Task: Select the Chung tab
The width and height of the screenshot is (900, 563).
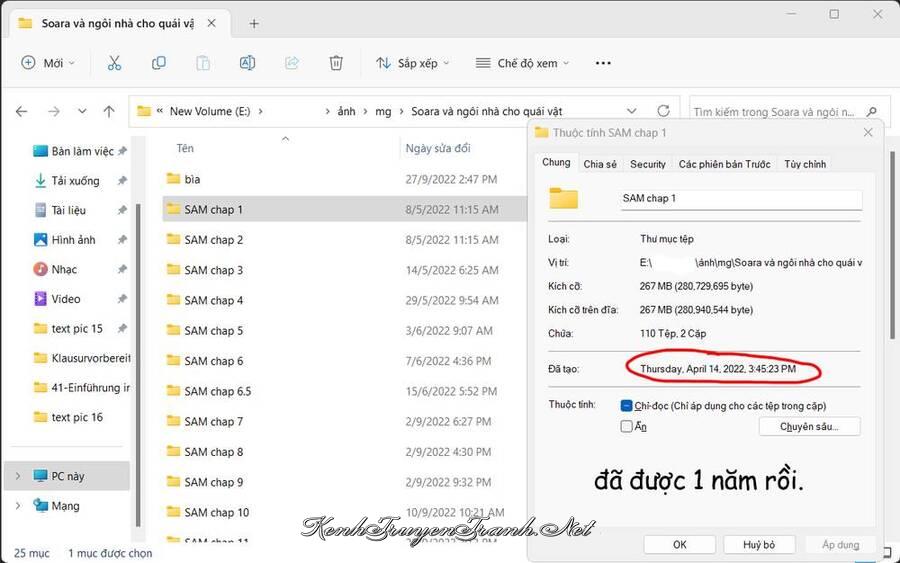Action: (x=556, y=162)
